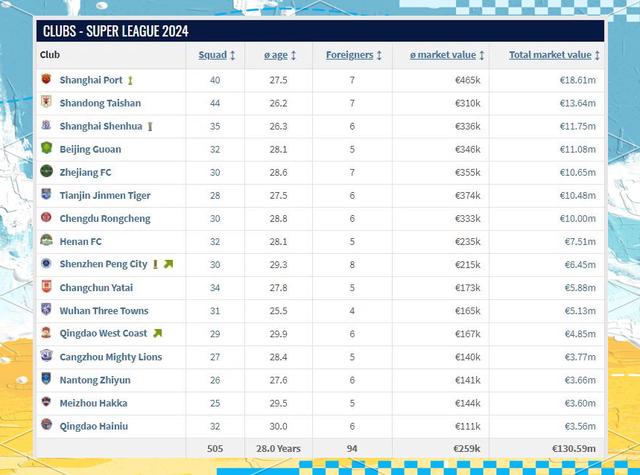Sort by ø market value column
Screen dimensions: 640x475
click(443, 55)
